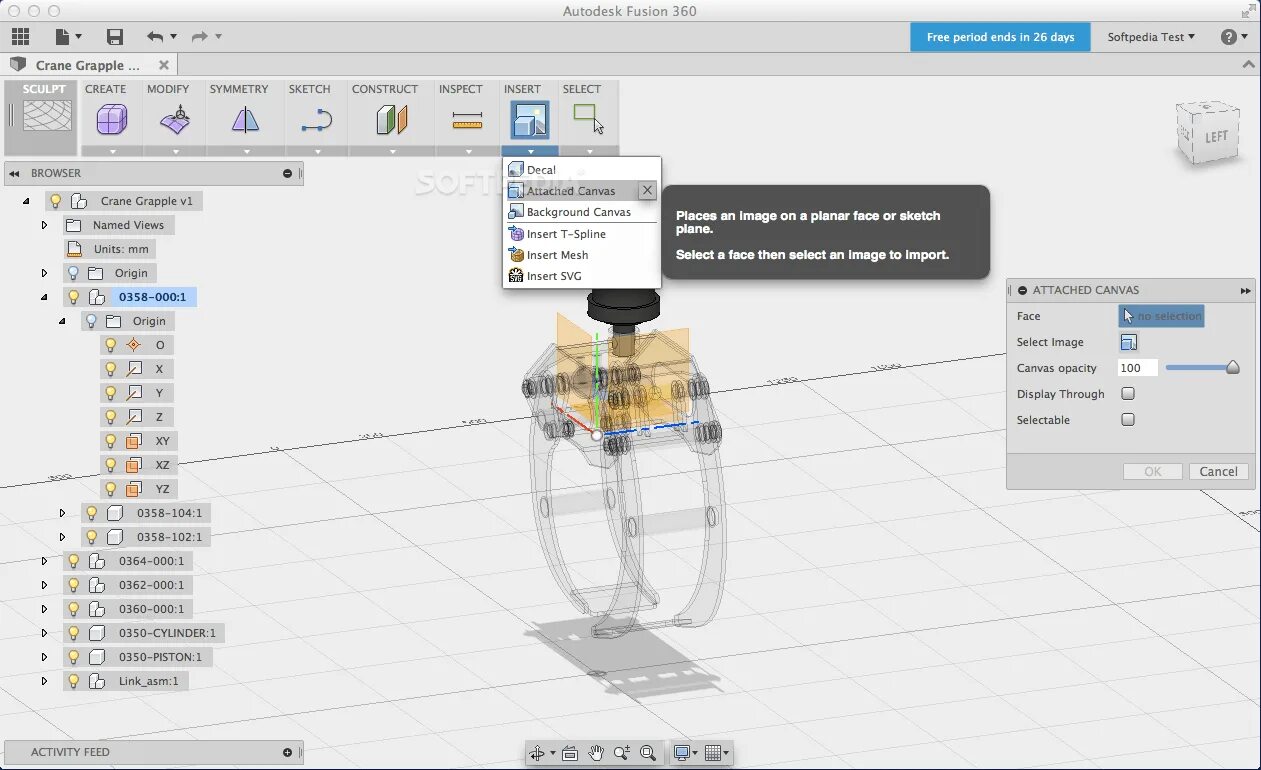
Task: Click the Modify edit form icon
Action: pyautogui.click(x=174, y=121)
